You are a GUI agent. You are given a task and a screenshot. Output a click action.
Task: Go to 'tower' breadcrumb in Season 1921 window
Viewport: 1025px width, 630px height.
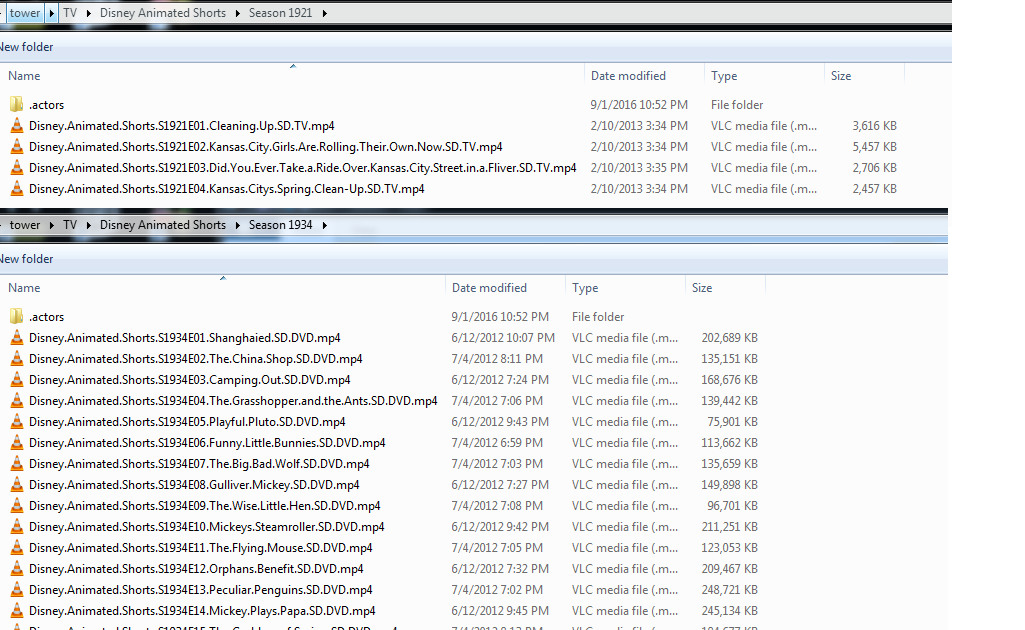point(25,13)
